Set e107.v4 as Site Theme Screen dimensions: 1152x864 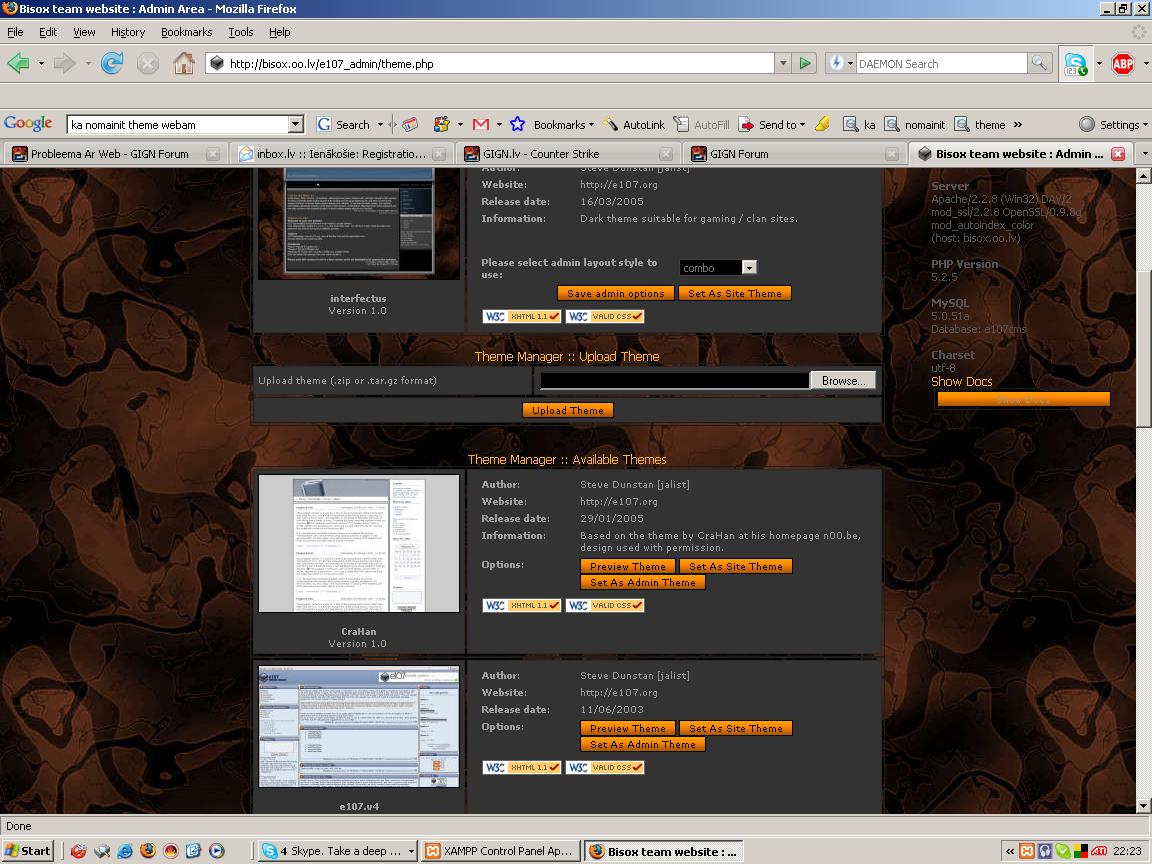(735, 728)
